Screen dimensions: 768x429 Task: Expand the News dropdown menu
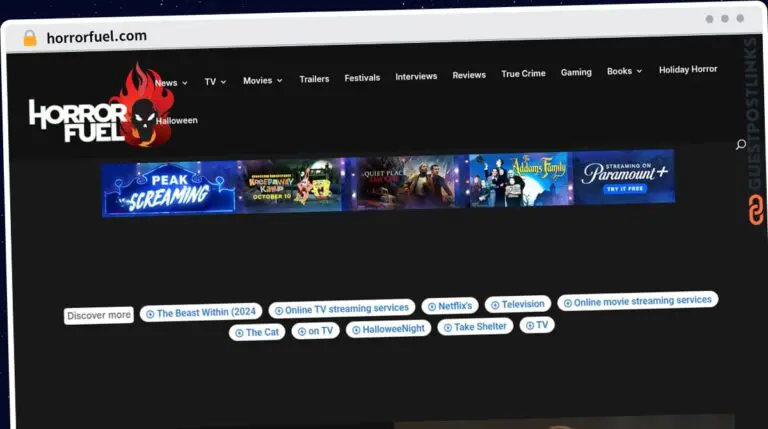(170, 83)
